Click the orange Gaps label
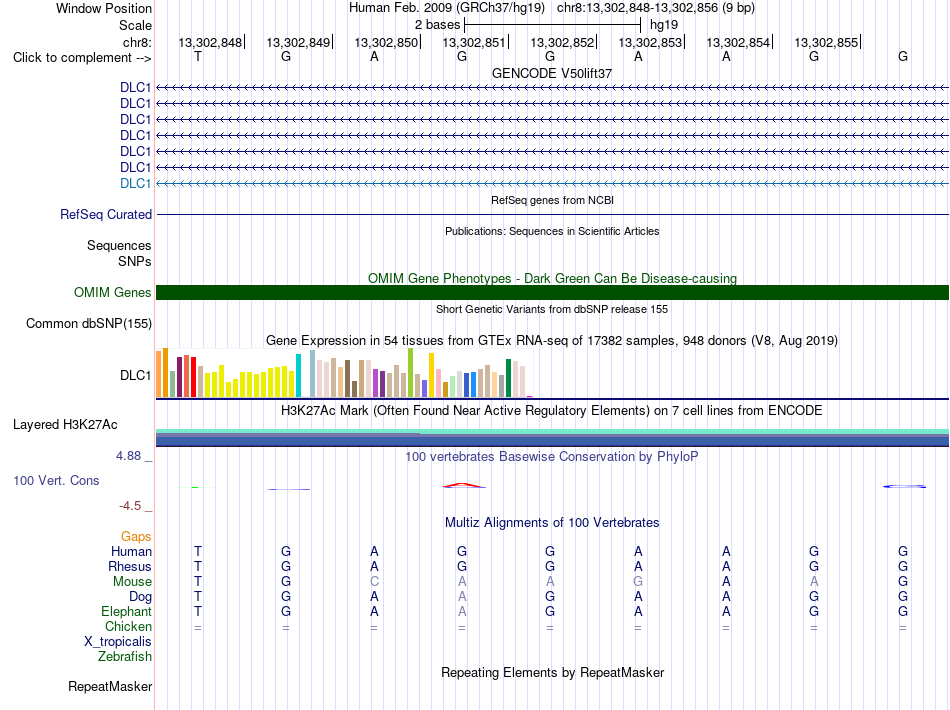 (136, 536)
